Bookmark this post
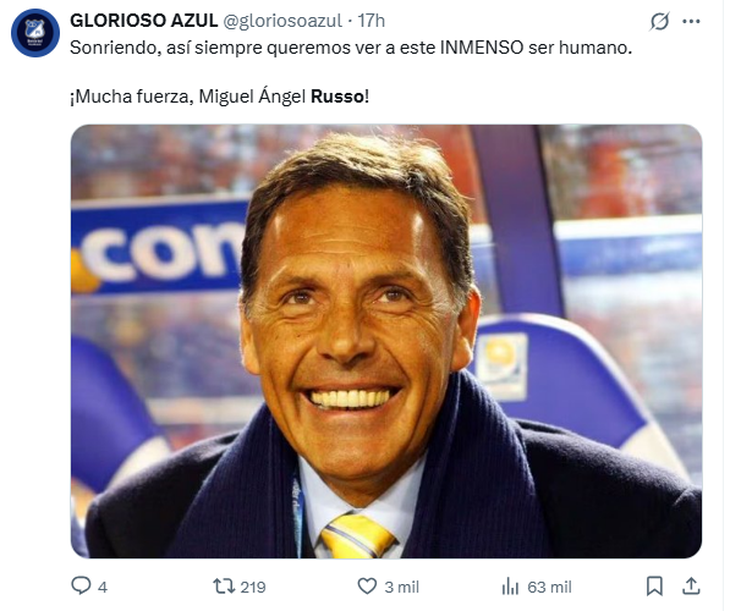This screenshot has height=611, width=730. click(x=654, y=586)
